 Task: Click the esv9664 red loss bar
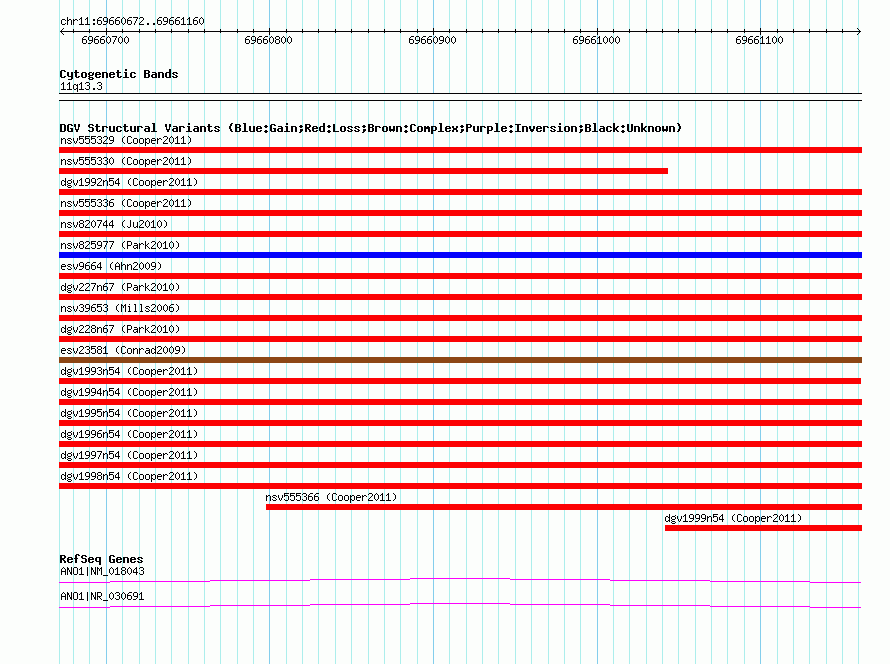[460, 276]
